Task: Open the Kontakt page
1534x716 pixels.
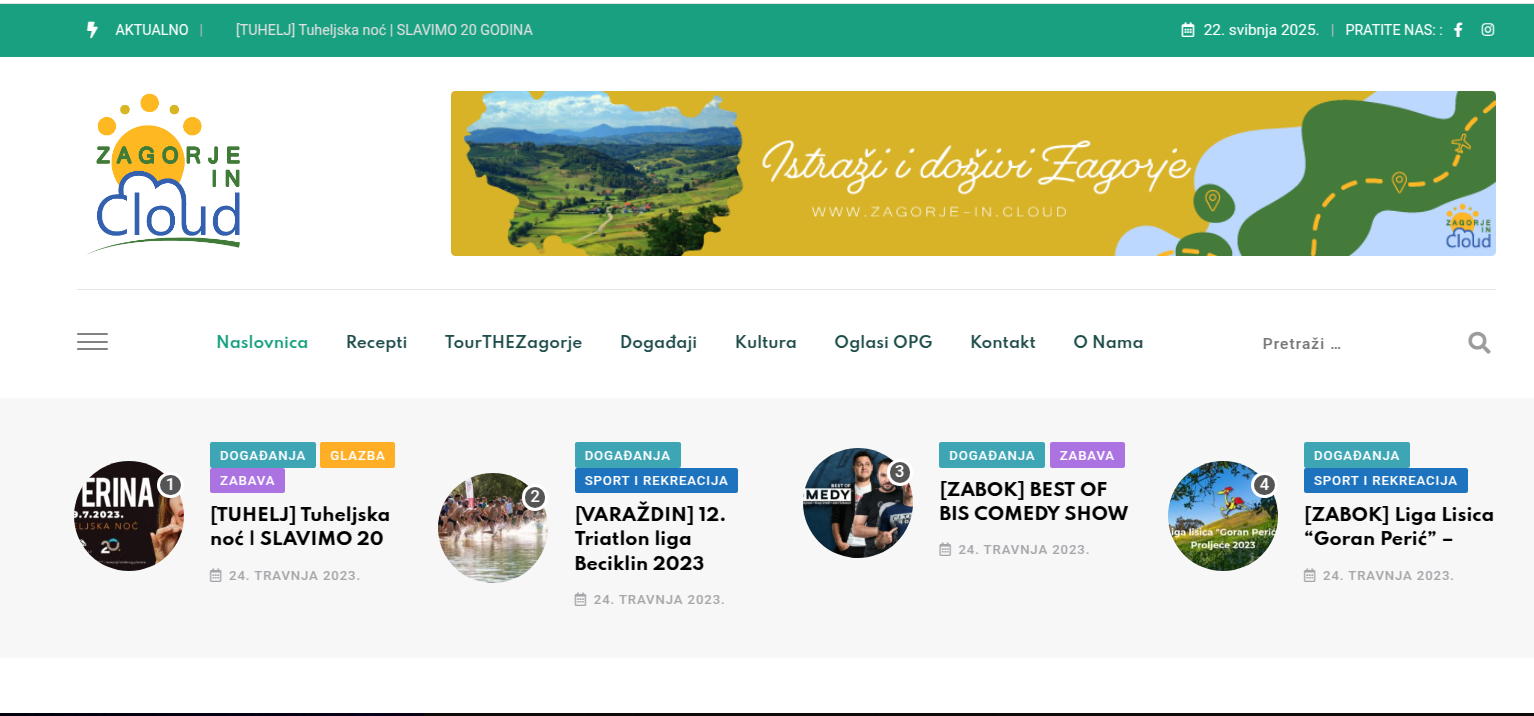Action: [1002, 342]
